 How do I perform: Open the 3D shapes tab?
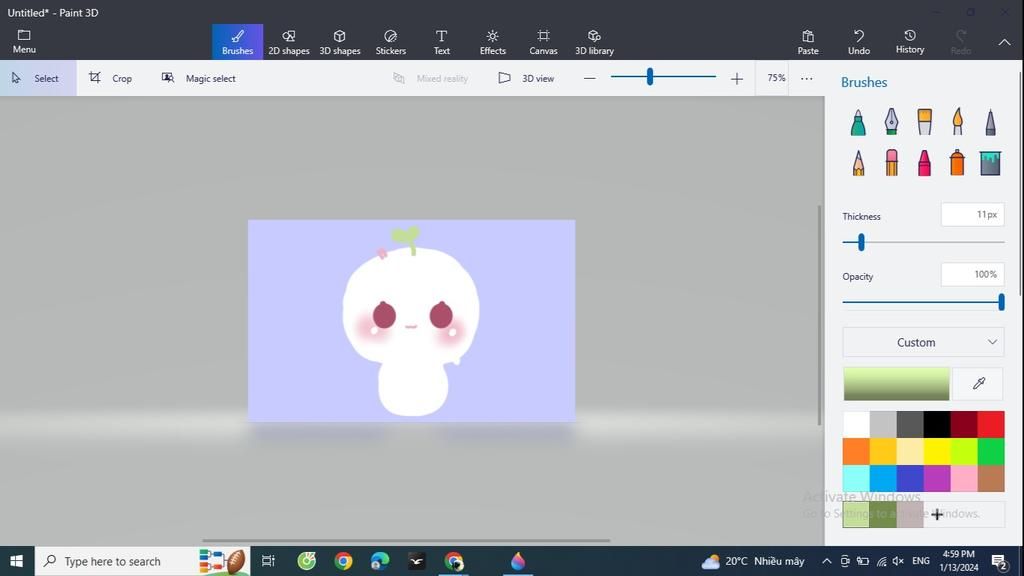point(340,42)
